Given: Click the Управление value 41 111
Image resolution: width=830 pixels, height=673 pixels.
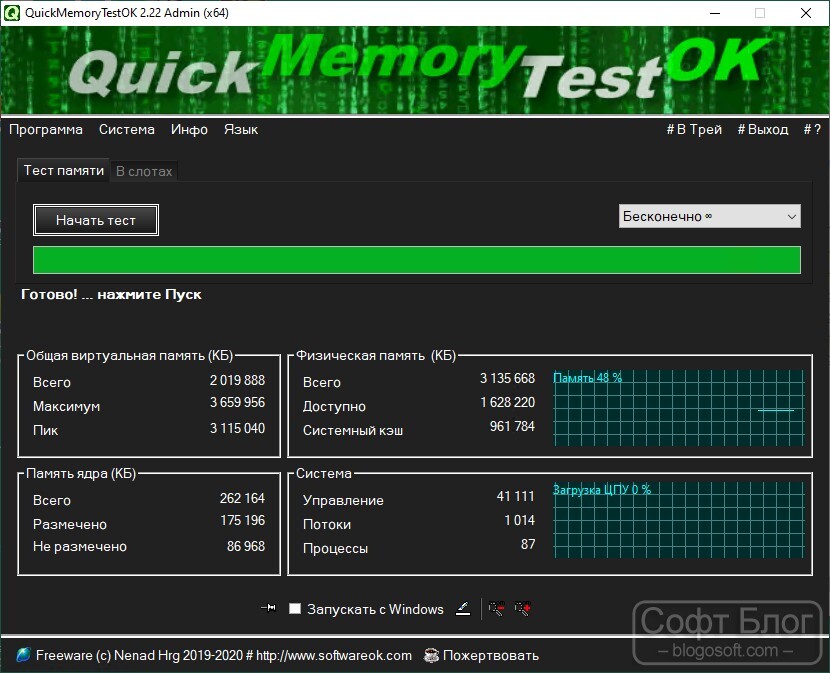Looking at the screenshot, I should [x=516, y=496].
